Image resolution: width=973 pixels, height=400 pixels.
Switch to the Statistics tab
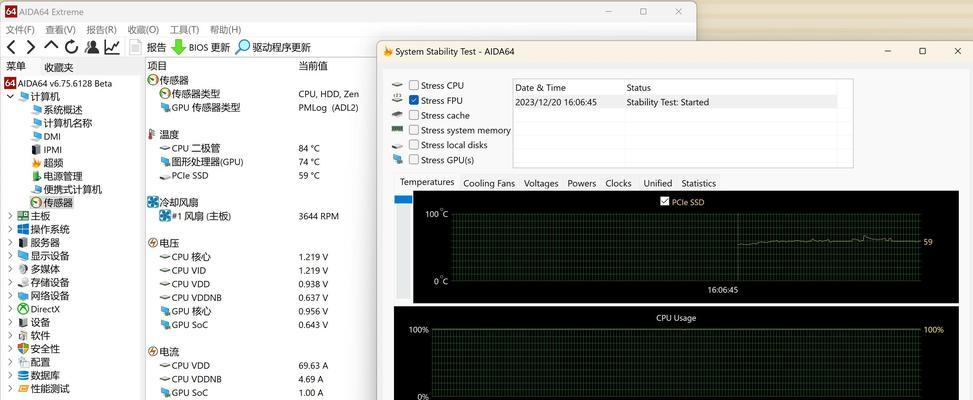click(x=699, y=184)
